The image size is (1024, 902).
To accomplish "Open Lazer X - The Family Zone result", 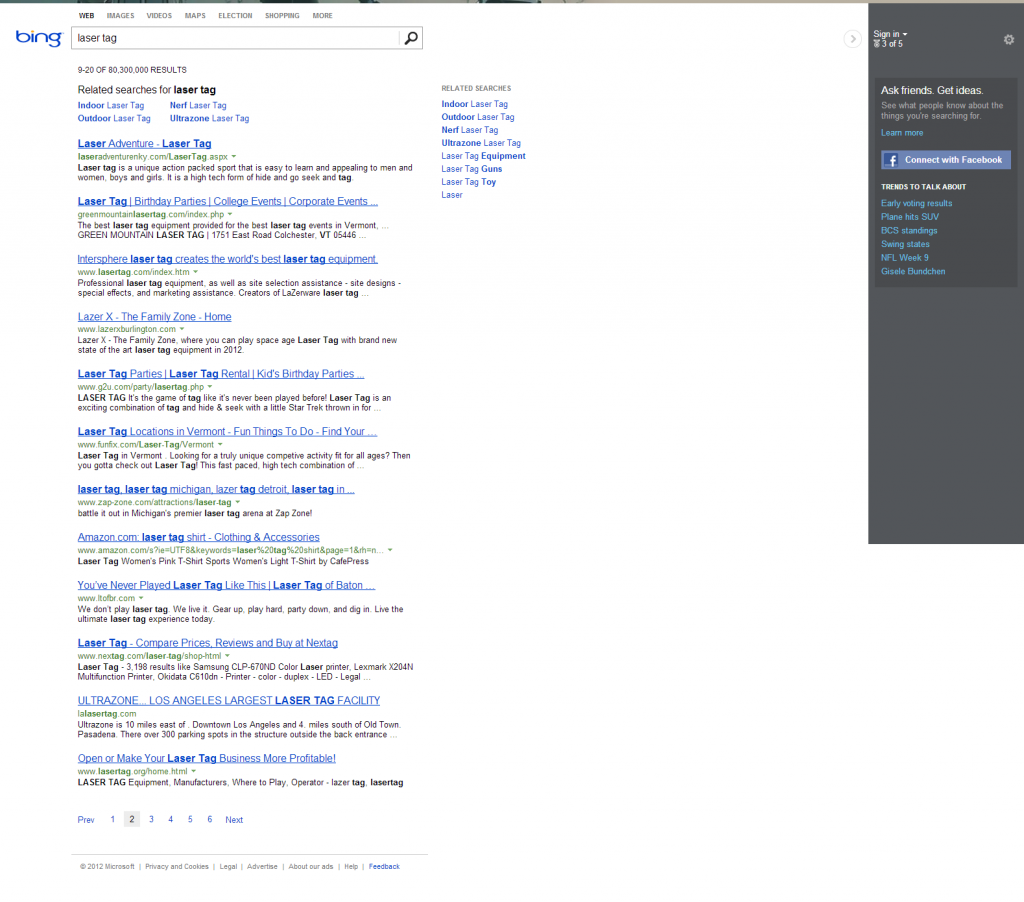I will [x=154, y=317].
